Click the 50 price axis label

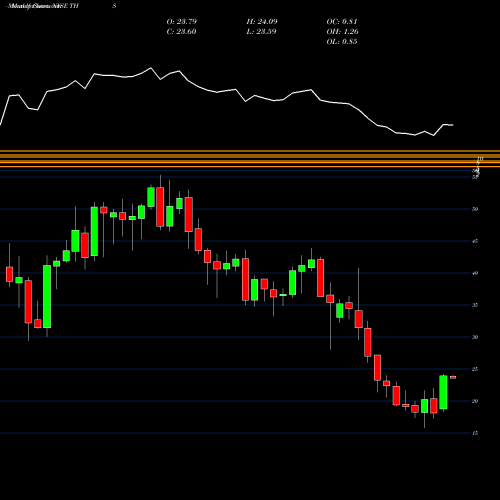pyautogui.click(x=475, y=209)
